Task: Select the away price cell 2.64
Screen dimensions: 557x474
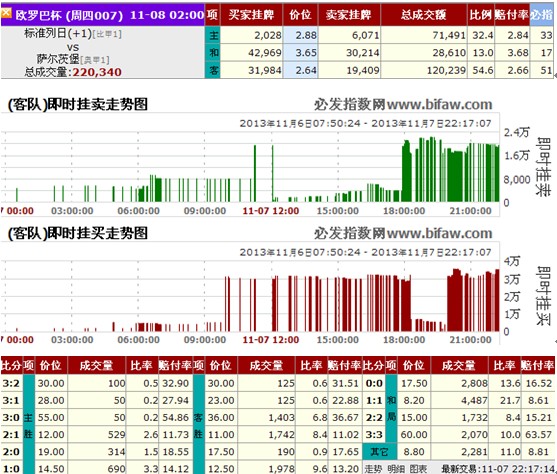Action: click(x=301, y=70)
